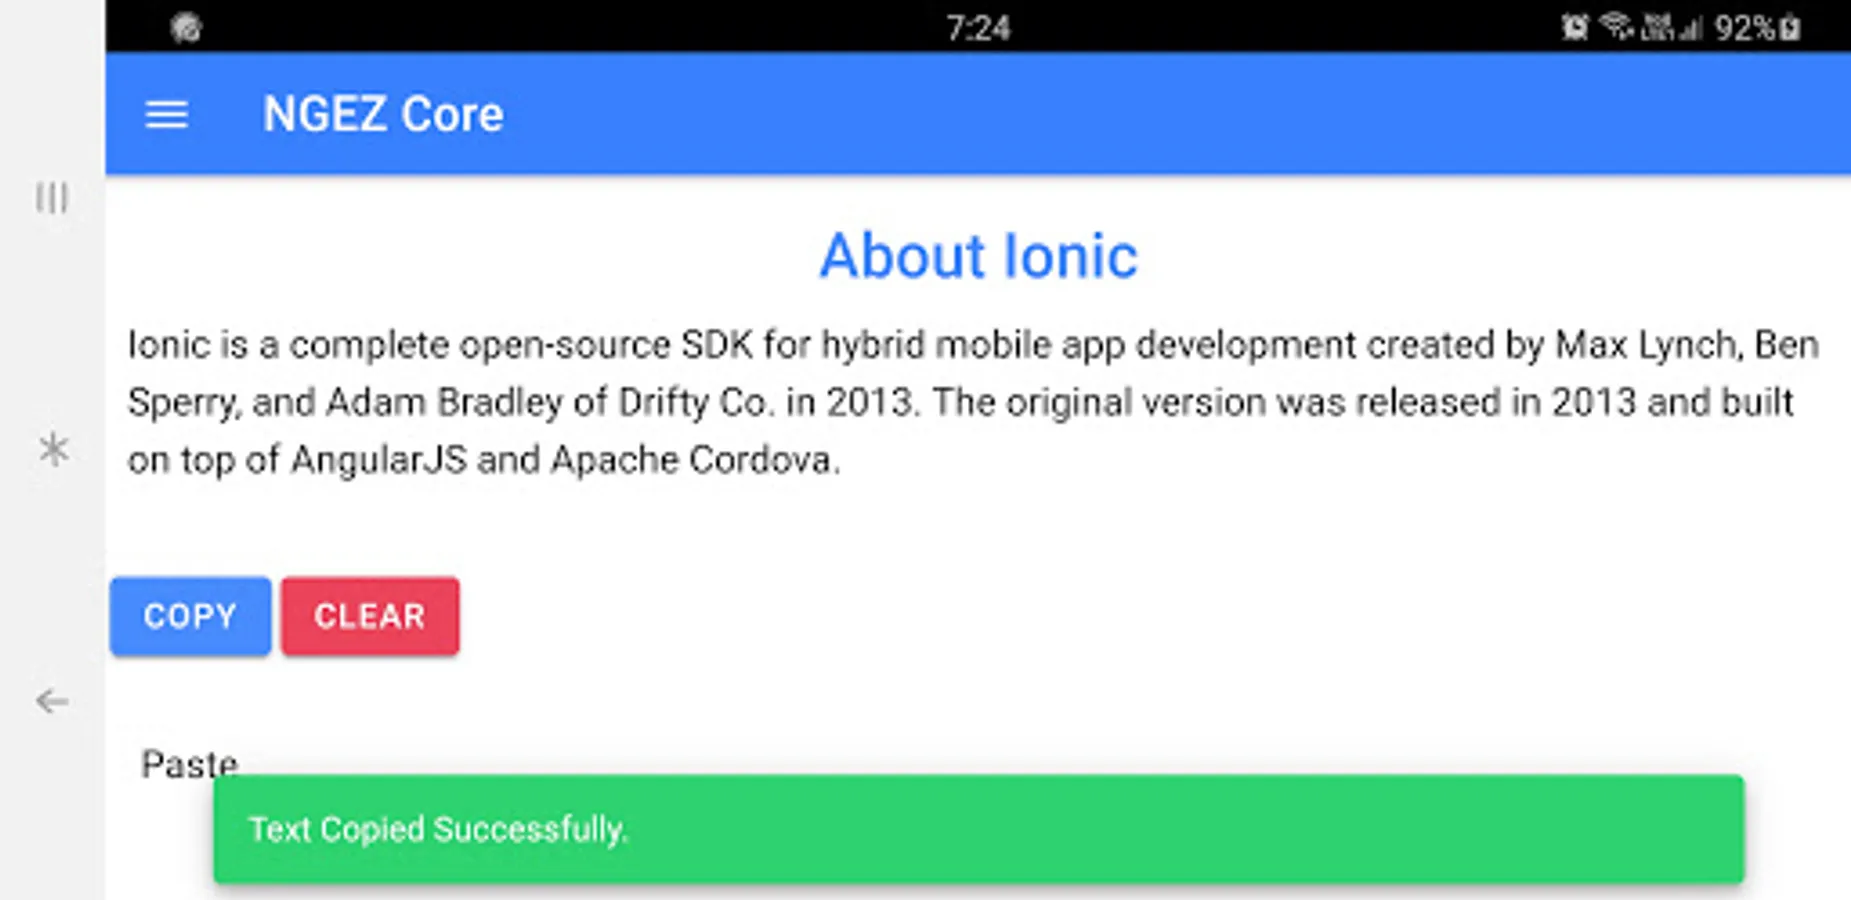Focus the Paste input field
The width and height of the screenshot is (1851, 900).
[x=190, y=764]
